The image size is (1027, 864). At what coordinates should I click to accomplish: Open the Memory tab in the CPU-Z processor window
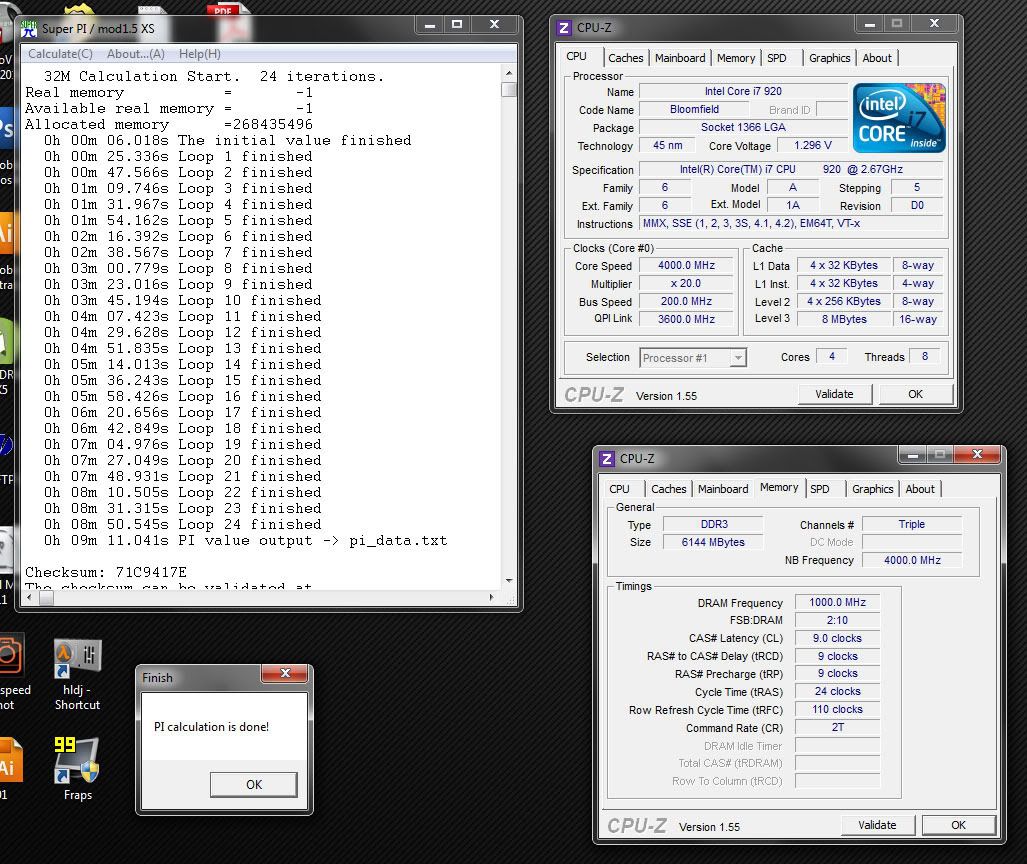[736, 58]
